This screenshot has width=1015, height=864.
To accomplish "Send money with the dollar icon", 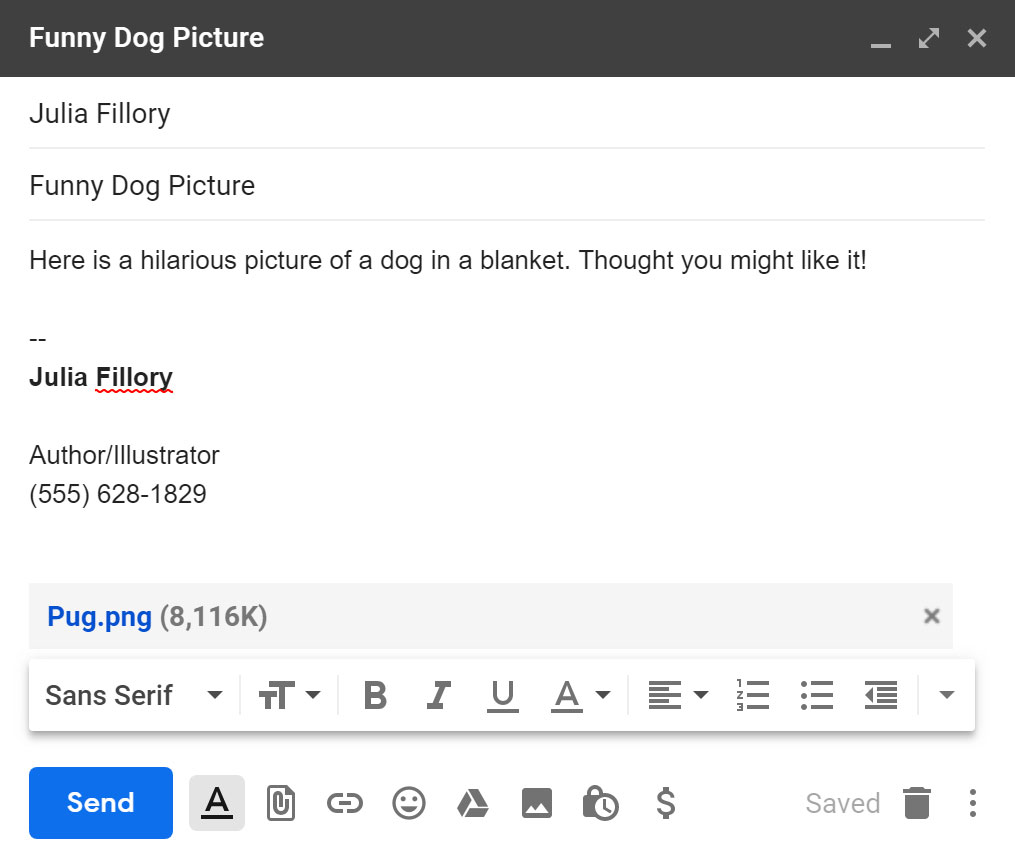I will (665, 803).
